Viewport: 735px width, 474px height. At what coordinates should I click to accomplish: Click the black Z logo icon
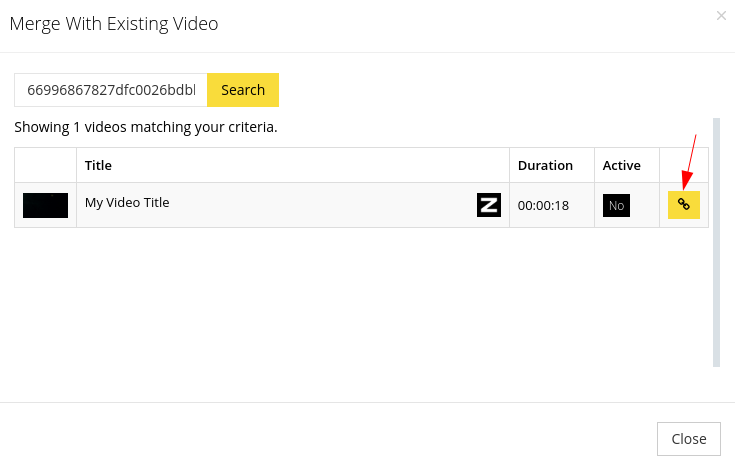(x=488, y=205)
